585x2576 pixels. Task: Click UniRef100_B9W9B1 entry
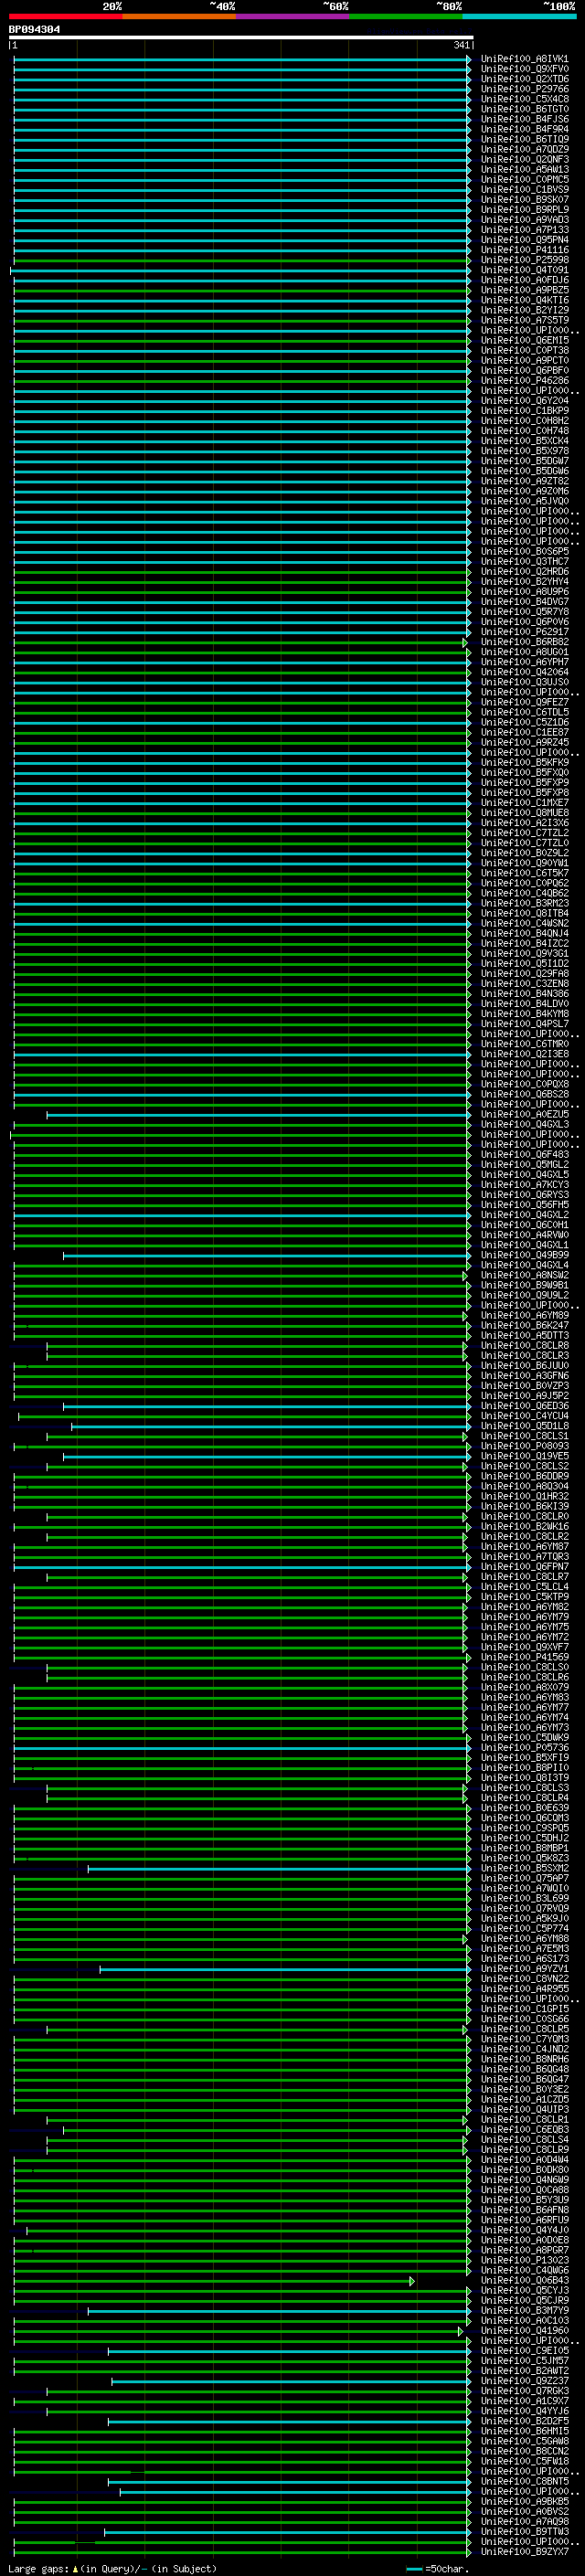(x=525, y=1285)
